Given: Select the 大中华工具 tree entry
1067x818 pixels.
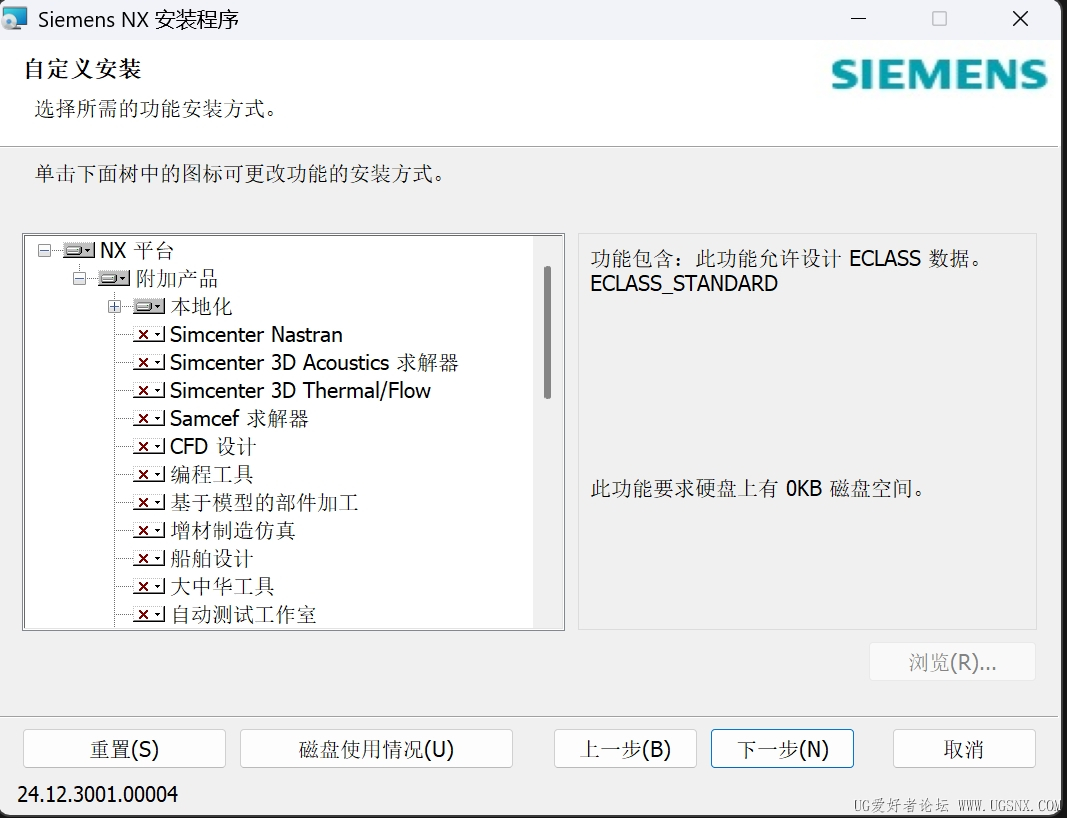Looking at the screenshot, I should [x=222, y=587].
